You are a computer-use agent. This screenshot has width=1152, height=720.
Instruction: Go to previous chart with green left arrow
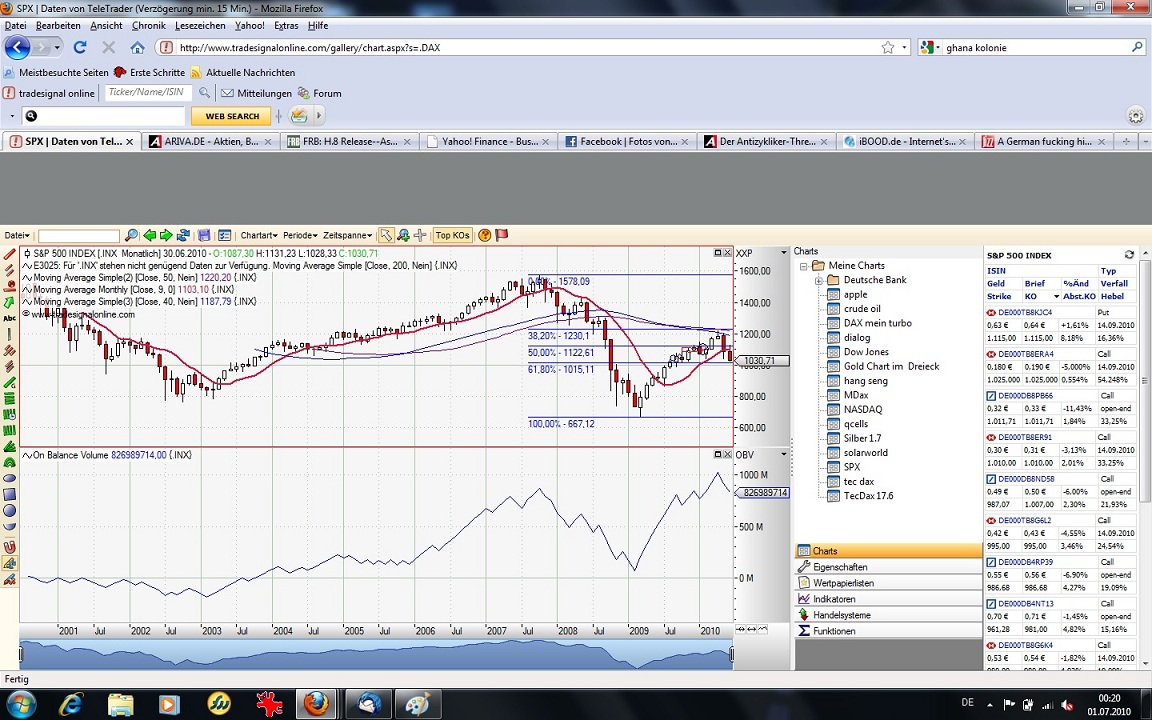[x=150, y=235]
